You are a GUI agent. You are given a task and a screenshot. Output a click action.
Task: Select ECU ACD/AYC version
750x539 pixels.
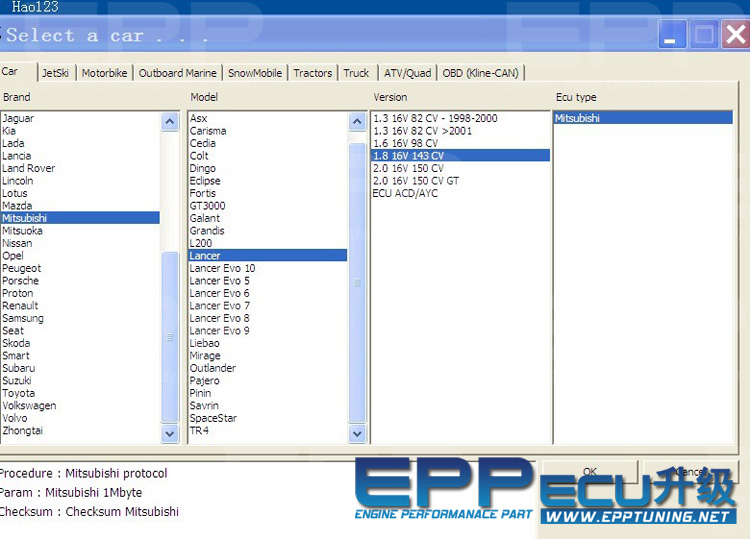click(x=461, y=193)
